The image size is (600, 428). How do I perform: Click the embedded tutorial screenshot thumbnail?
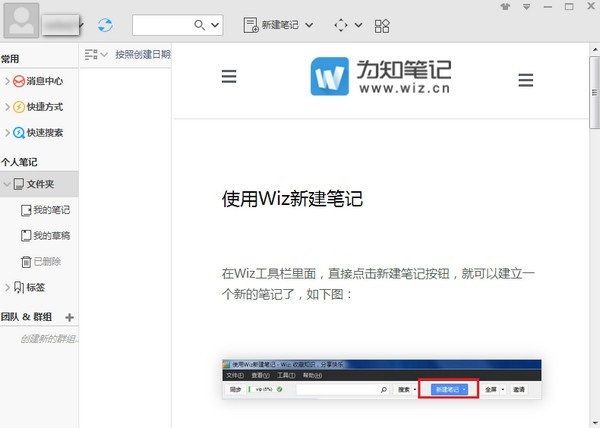(382, 379)
